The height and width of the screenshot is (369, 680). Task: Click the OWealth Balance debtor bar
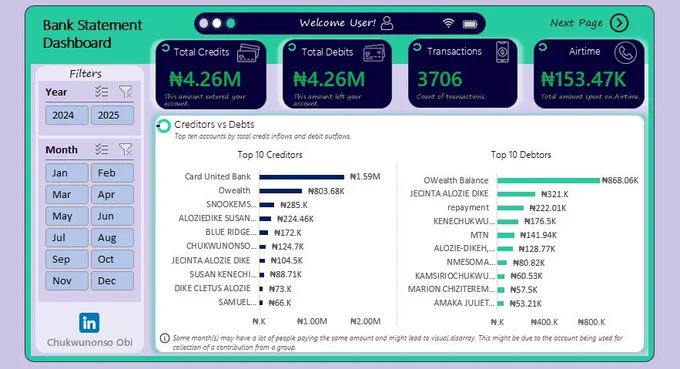point(548,180)
